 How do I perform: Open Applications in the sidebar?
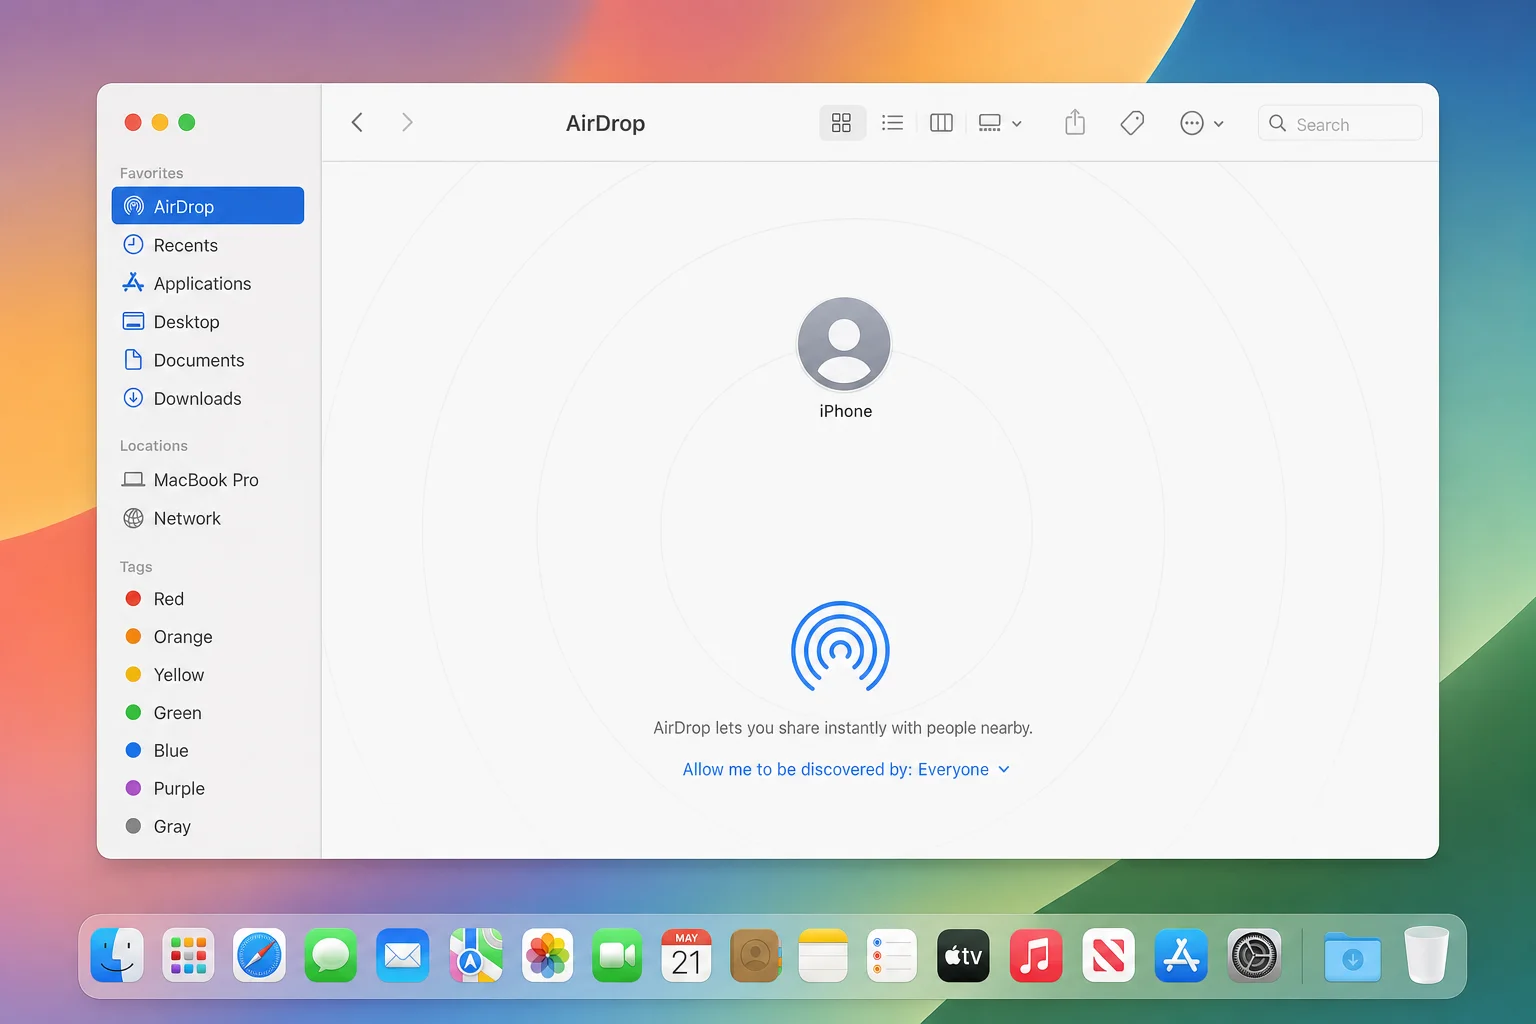click(208, 283)
